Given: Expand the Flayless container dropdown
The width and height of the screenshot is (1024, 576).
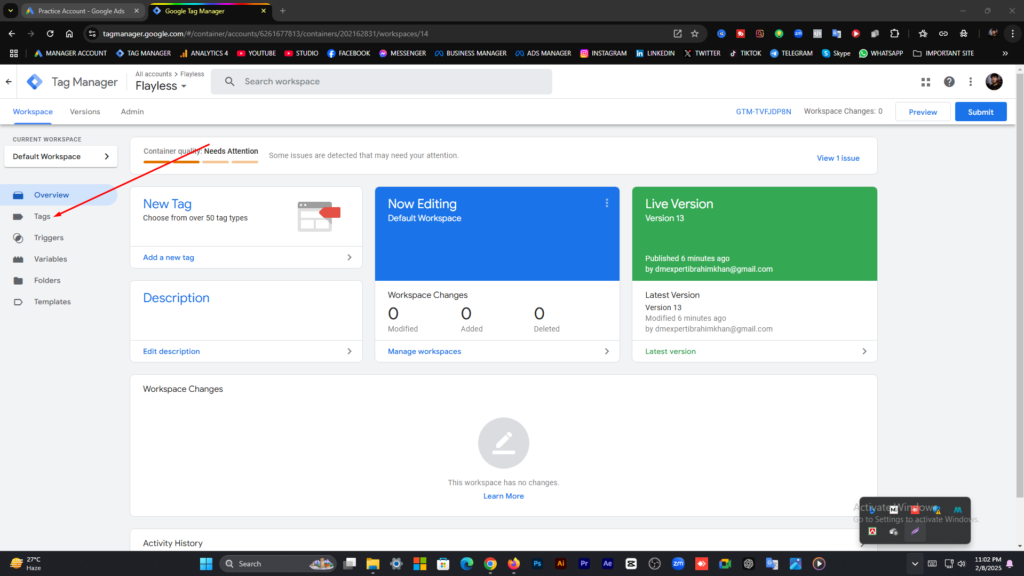Looking at the screenshot, I should tap(161, 86).
